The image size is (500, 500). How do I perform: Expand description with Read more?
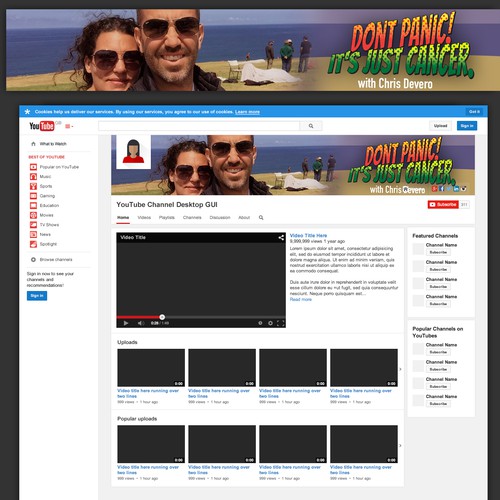coord(301,299)
